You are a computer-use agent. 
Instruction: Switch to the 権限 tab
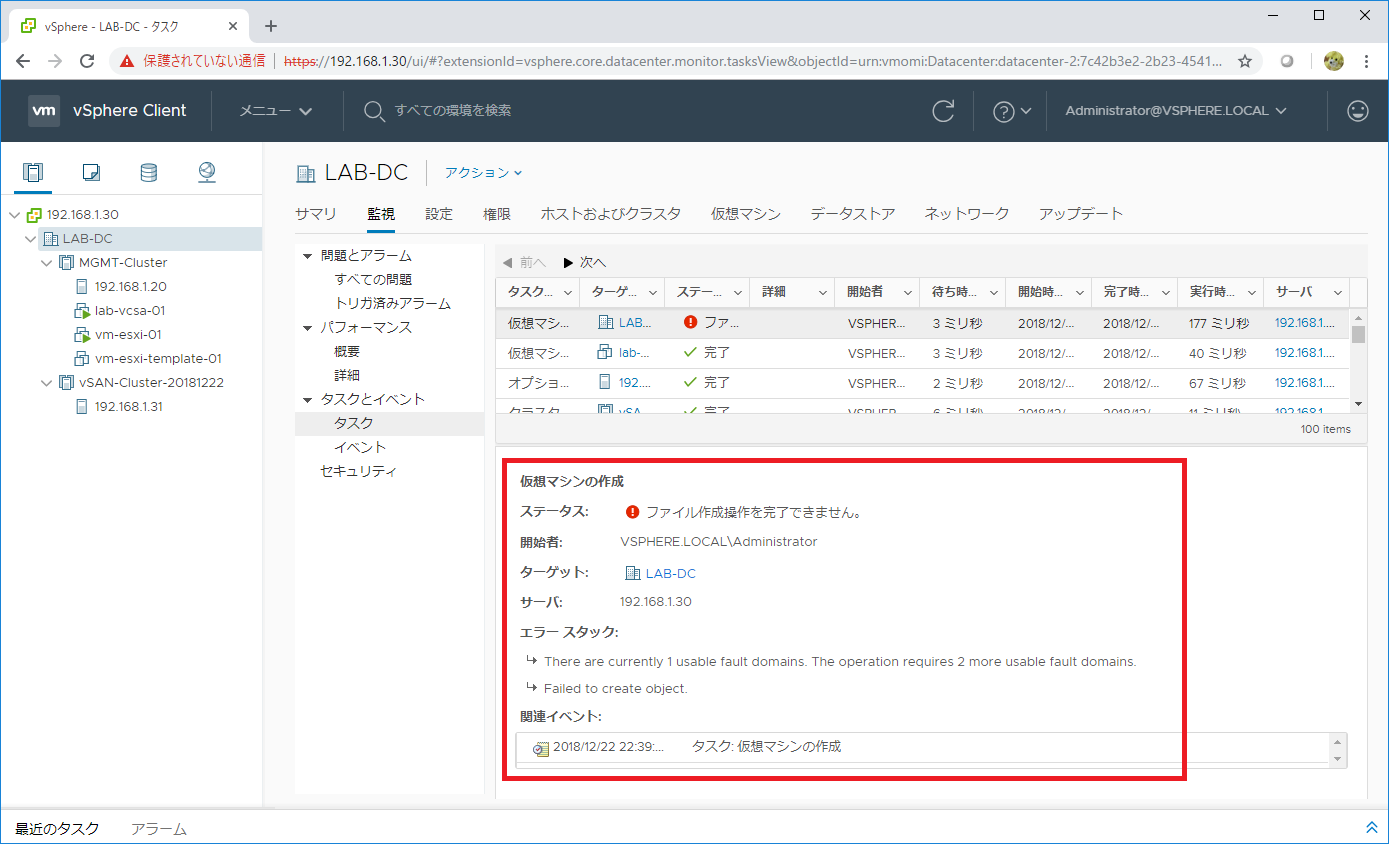point(497,214)
